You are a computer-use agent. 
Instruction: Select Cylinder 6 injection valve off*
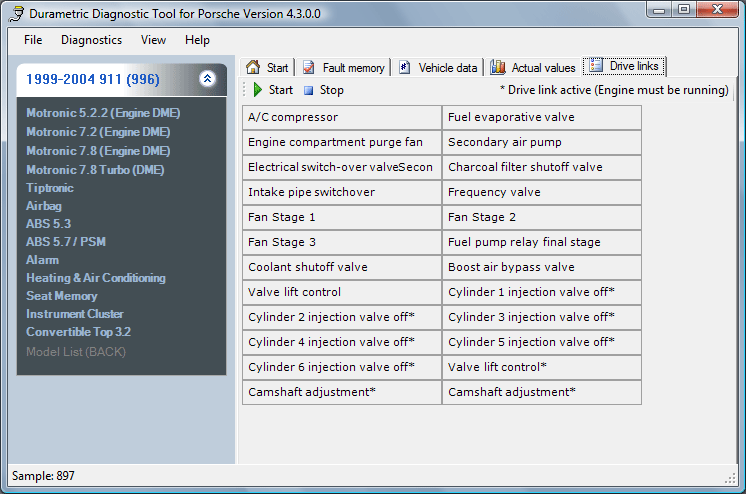[342, 367]
